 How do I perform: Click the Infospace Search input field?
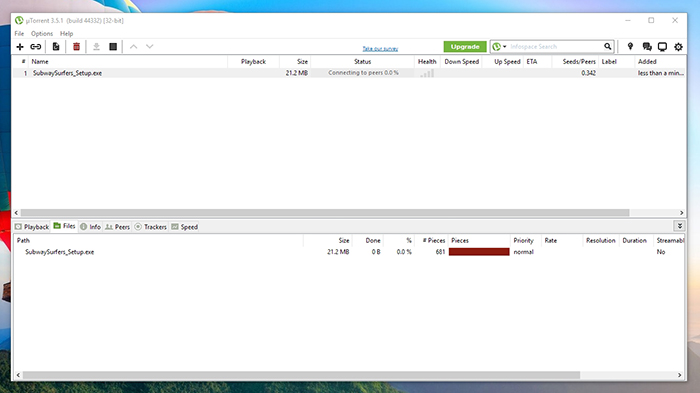click(555, 46)
